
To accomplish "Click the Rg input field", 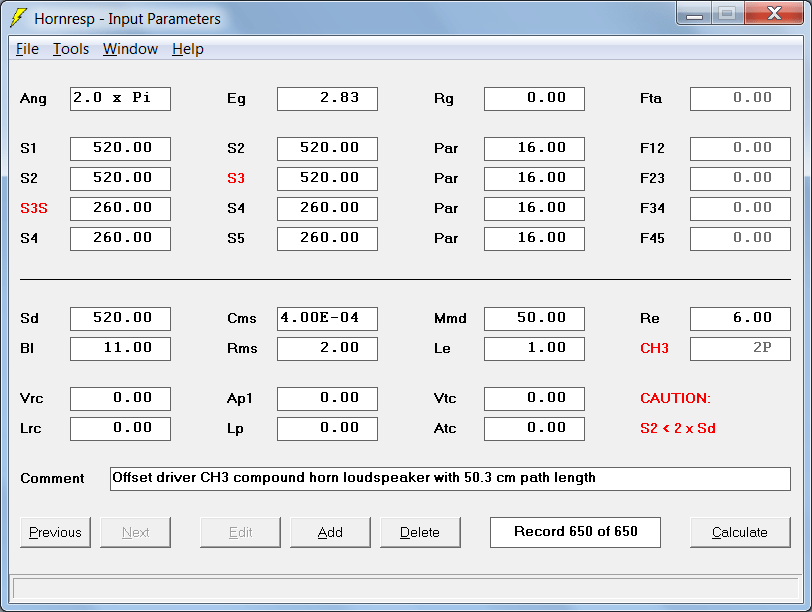I will point(534,99).
